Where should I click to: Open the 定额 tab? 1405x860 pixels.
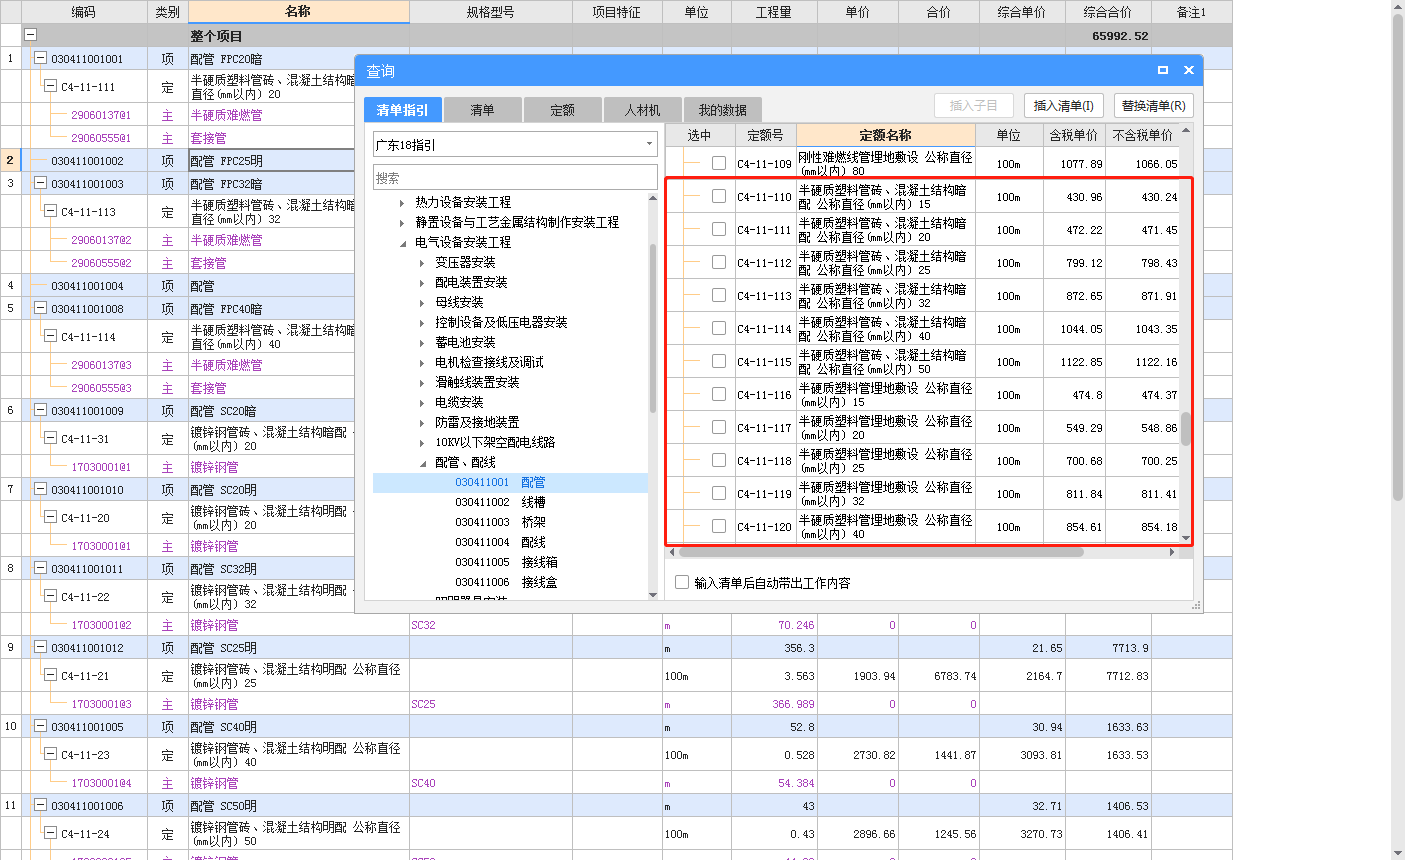pyautogui.click(x=562, y=109)
